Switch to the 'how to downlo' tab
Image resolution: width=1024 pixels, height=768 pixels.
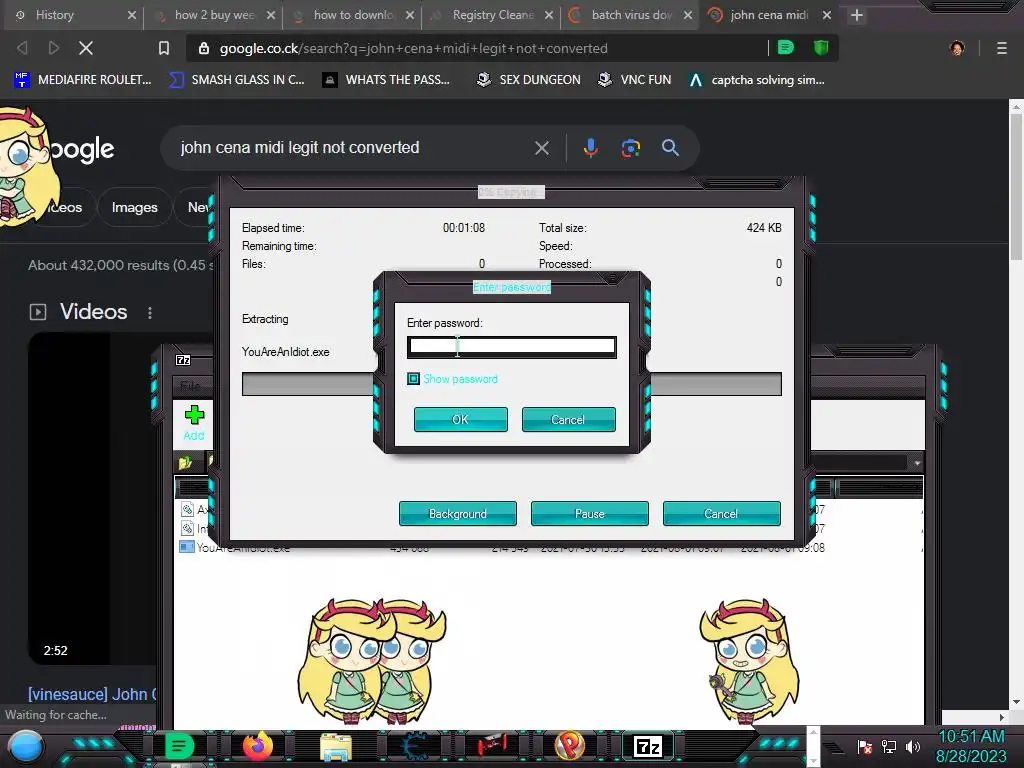(x=353, y=15)
